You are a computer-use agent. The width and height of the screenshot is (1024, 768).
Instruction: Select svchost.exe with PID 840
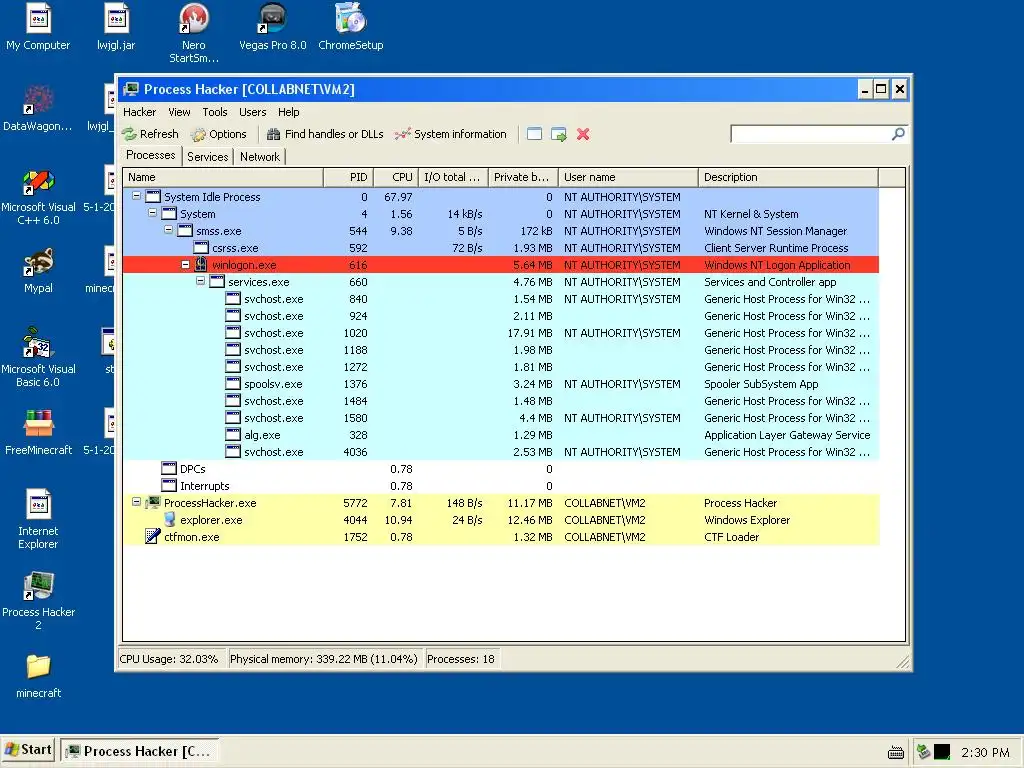[x=500, y=299]
